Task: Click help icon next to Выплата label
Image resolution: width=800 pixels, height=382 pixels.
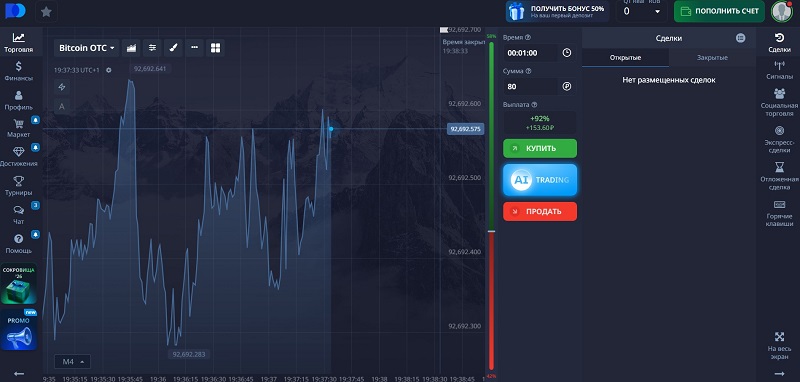Action: pos(534,105)
